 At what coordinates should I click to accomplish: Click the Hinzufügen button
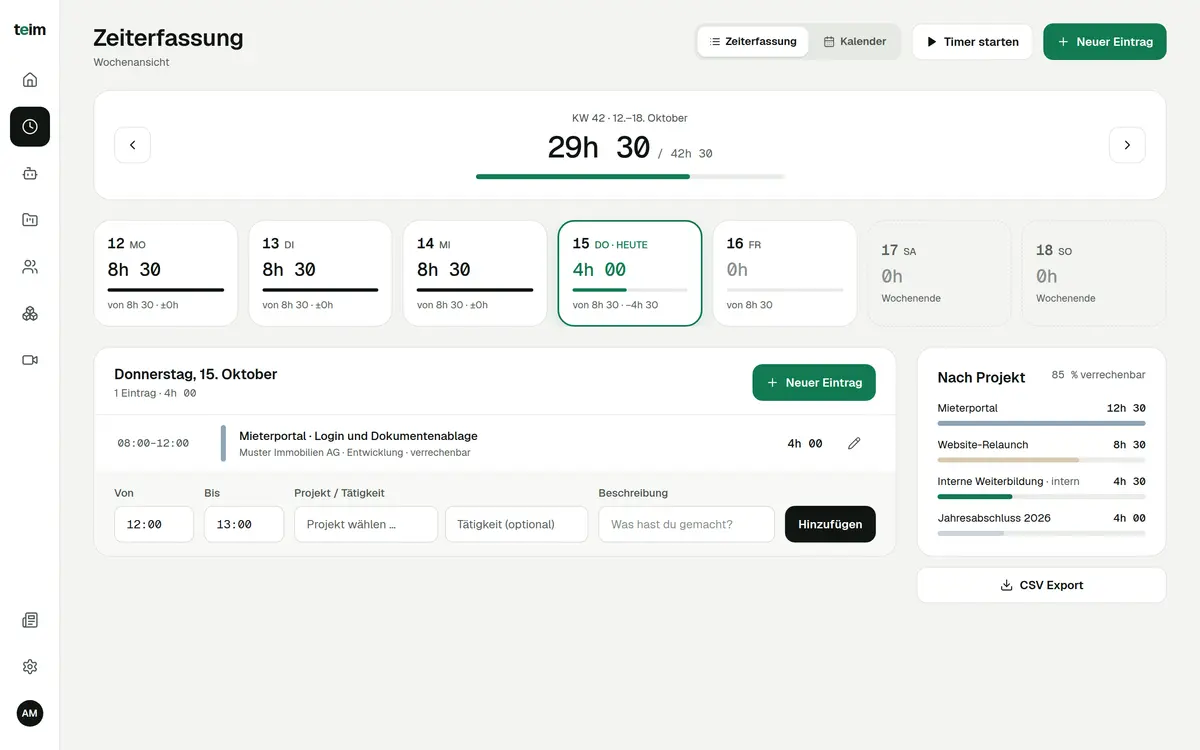(830, 524)
